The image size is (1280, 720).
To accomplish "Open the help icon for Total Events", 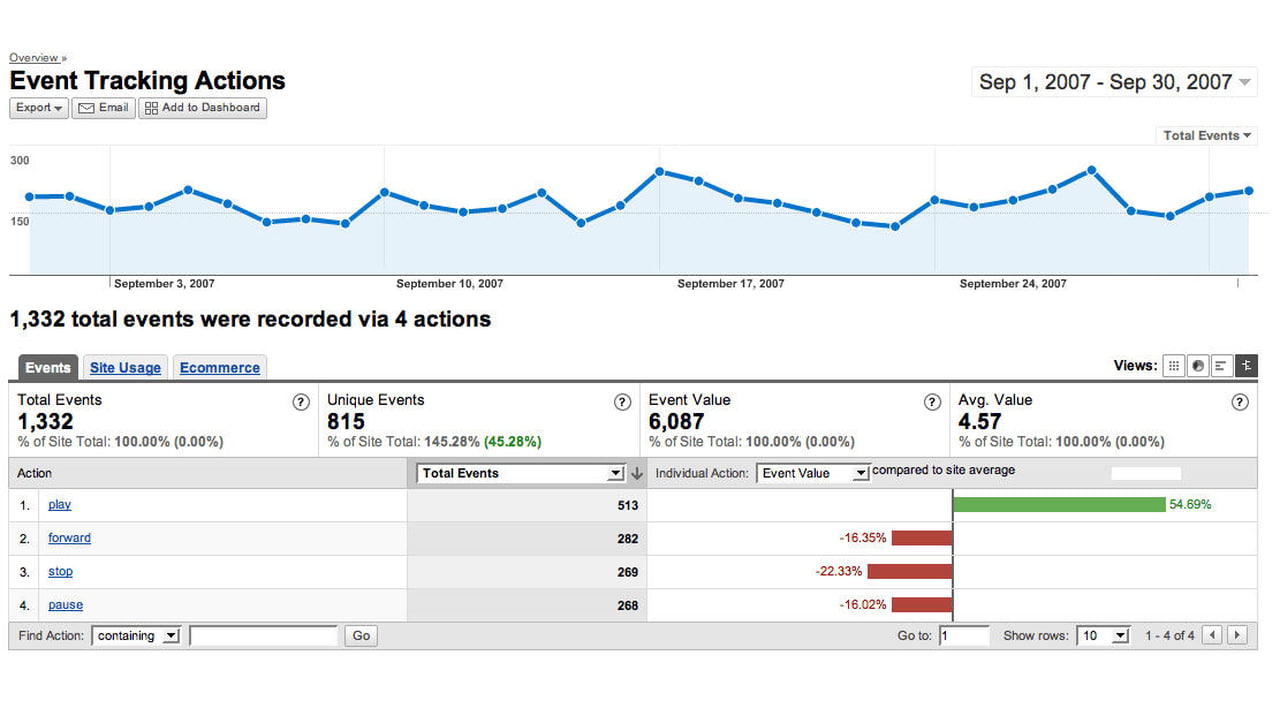I will coord(300,402).
